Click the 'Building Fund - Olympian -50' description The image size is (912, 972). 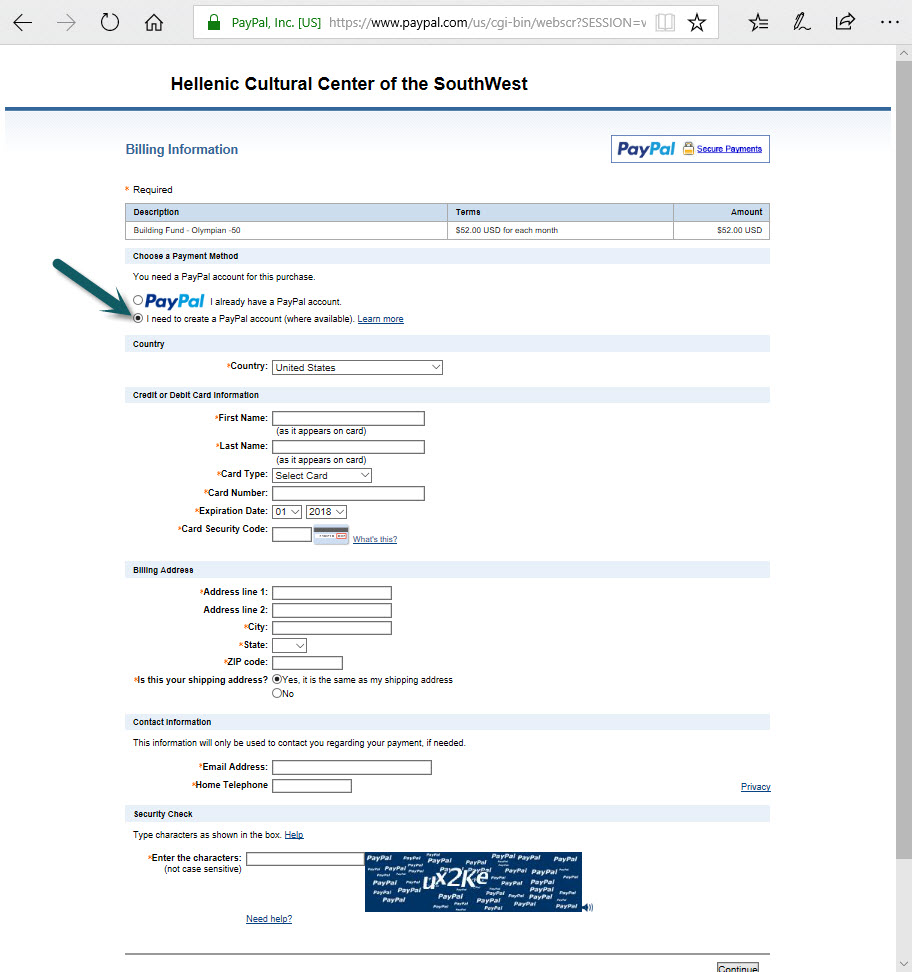pyautogui.click(x=187, y=230)
